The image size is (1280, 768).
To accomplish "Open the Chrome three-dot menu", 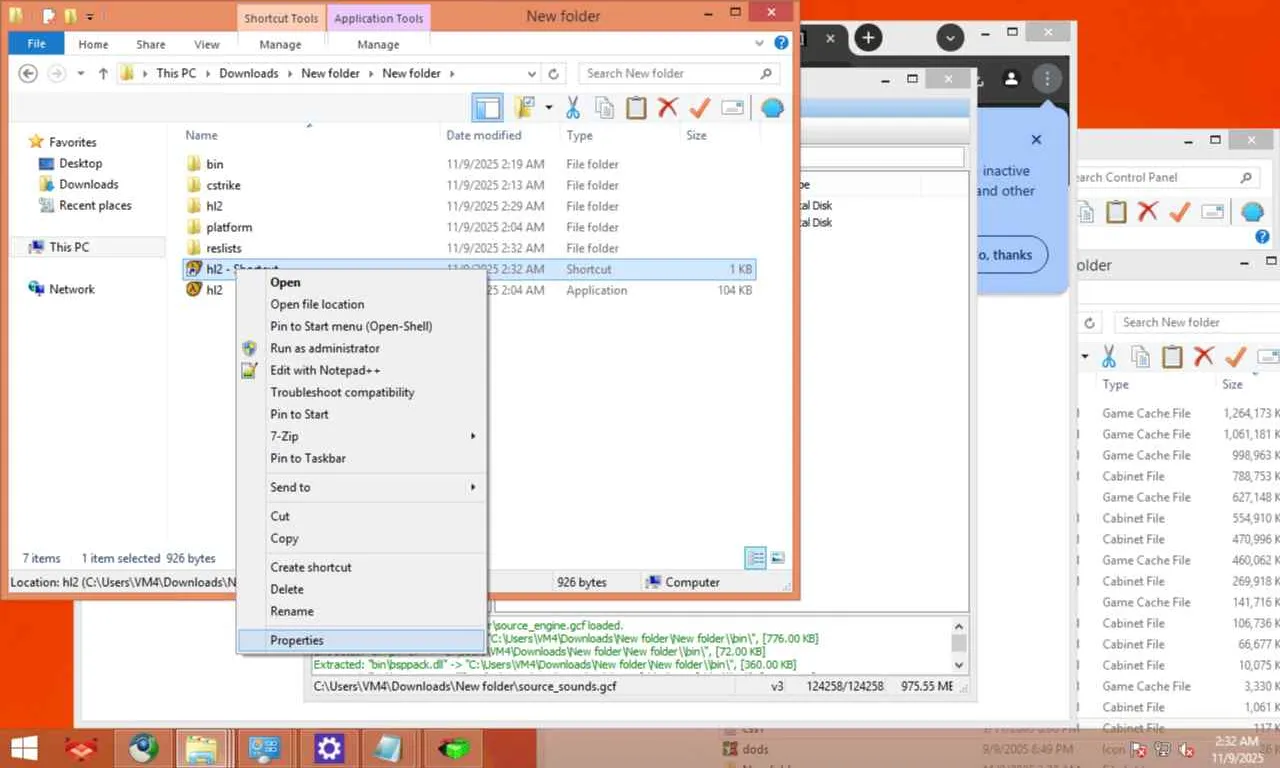I will tap(1047, 78).
